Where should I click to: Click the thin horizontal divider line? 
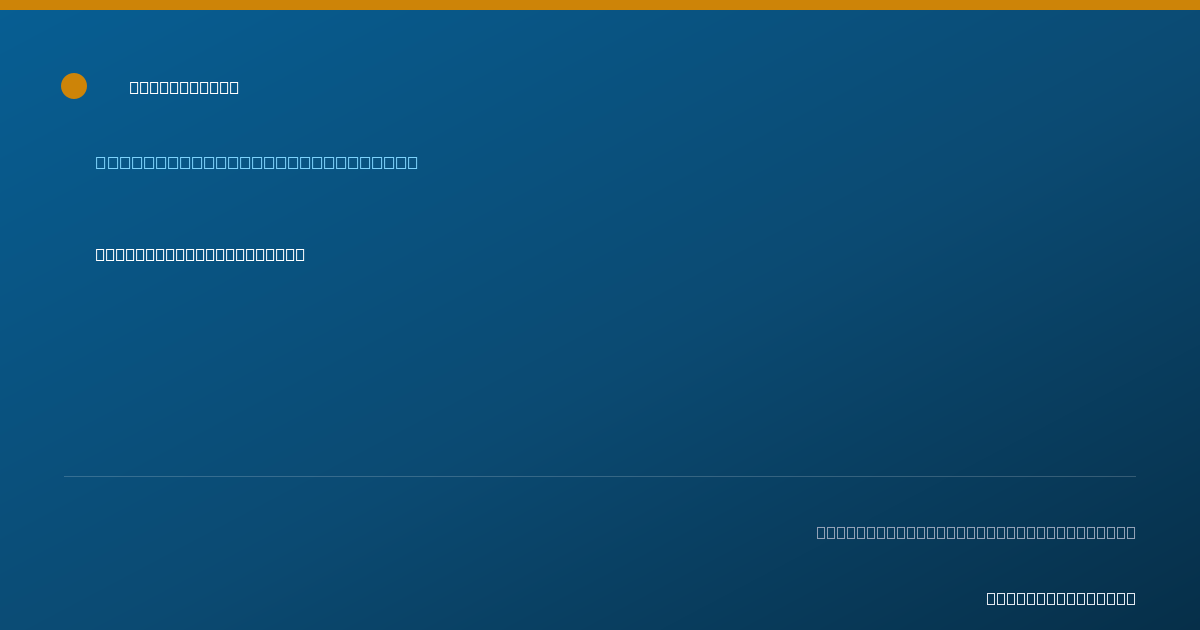pos(600,476)
